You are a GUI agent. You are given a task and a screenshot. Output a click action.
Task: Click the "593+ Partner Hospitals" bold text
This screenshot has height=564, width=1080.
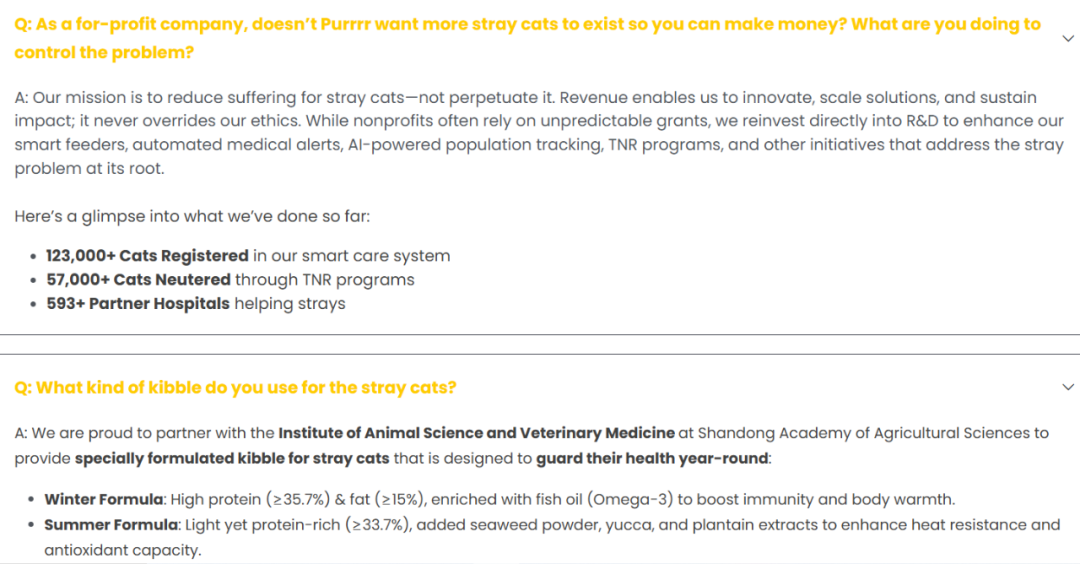tap(138, 304)
